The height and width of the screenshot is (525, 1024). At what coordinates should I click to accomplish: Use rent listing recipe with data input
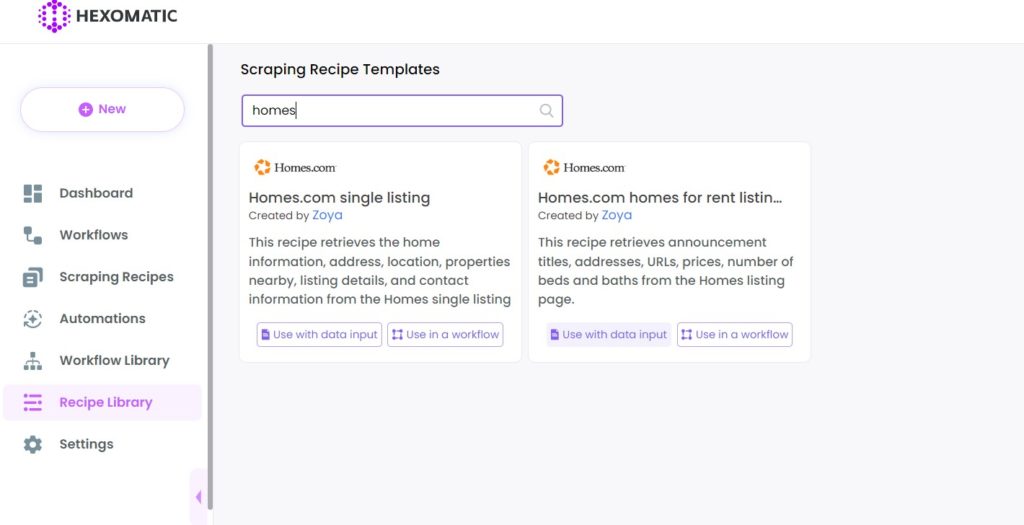coord(609,334)
